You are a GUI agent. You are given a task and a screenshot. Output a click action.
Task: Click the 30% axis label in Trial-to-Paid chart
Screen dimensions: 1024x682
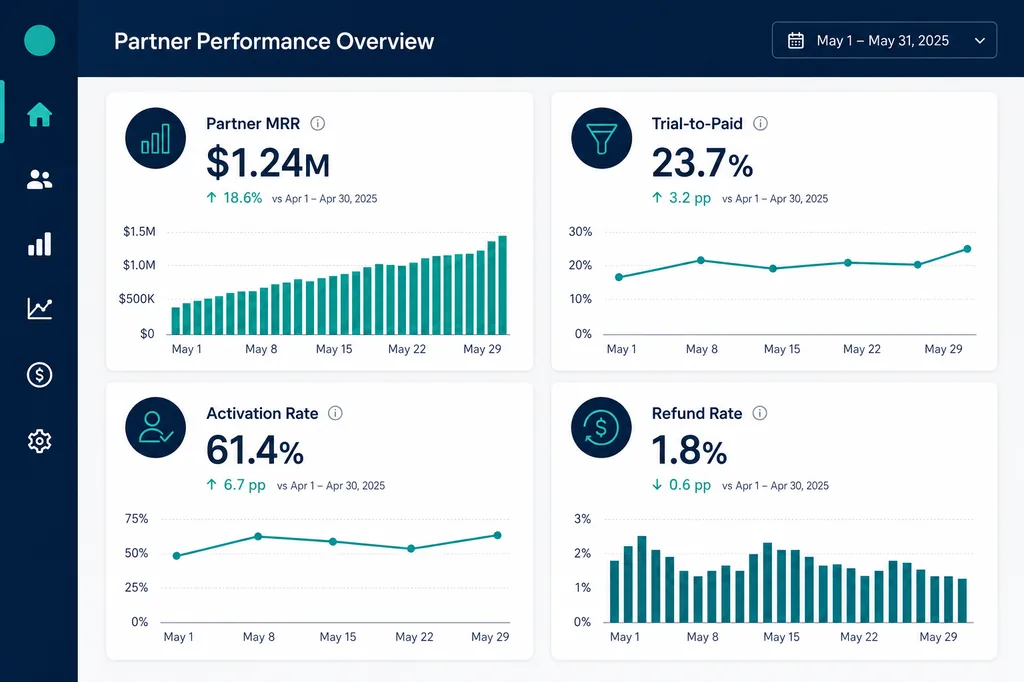(580, 231)
